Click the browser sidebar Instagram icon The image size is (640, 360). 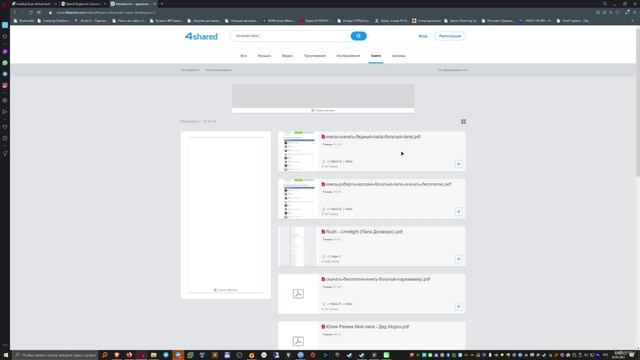pyautogui.click(x=5, y=85)
